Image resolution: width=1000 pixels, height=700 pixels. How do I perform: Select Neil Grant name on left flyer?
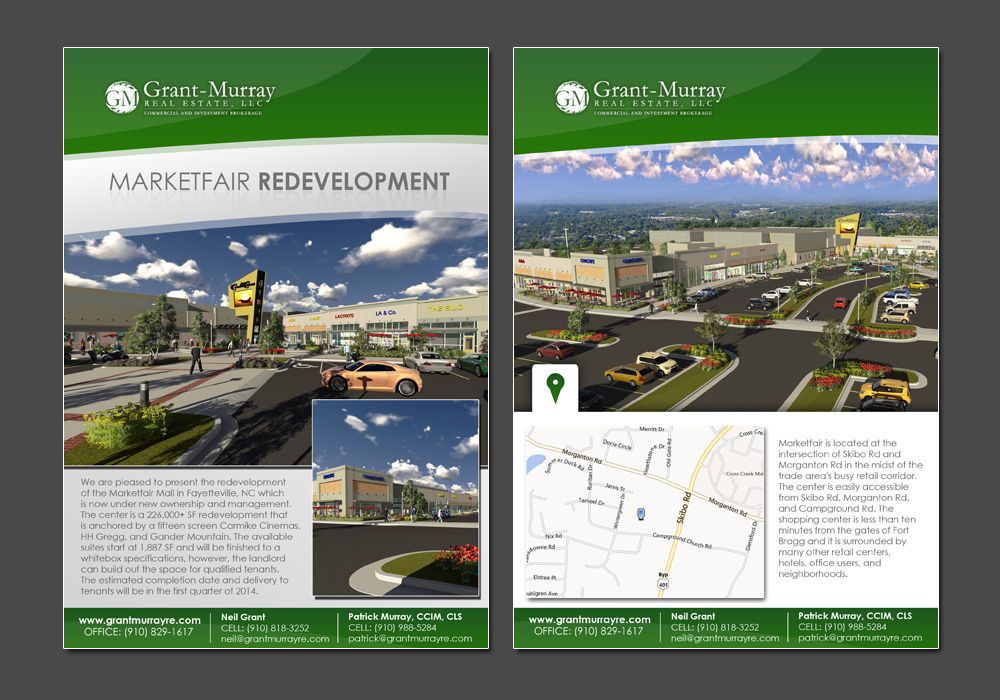[x=243, y=617]
